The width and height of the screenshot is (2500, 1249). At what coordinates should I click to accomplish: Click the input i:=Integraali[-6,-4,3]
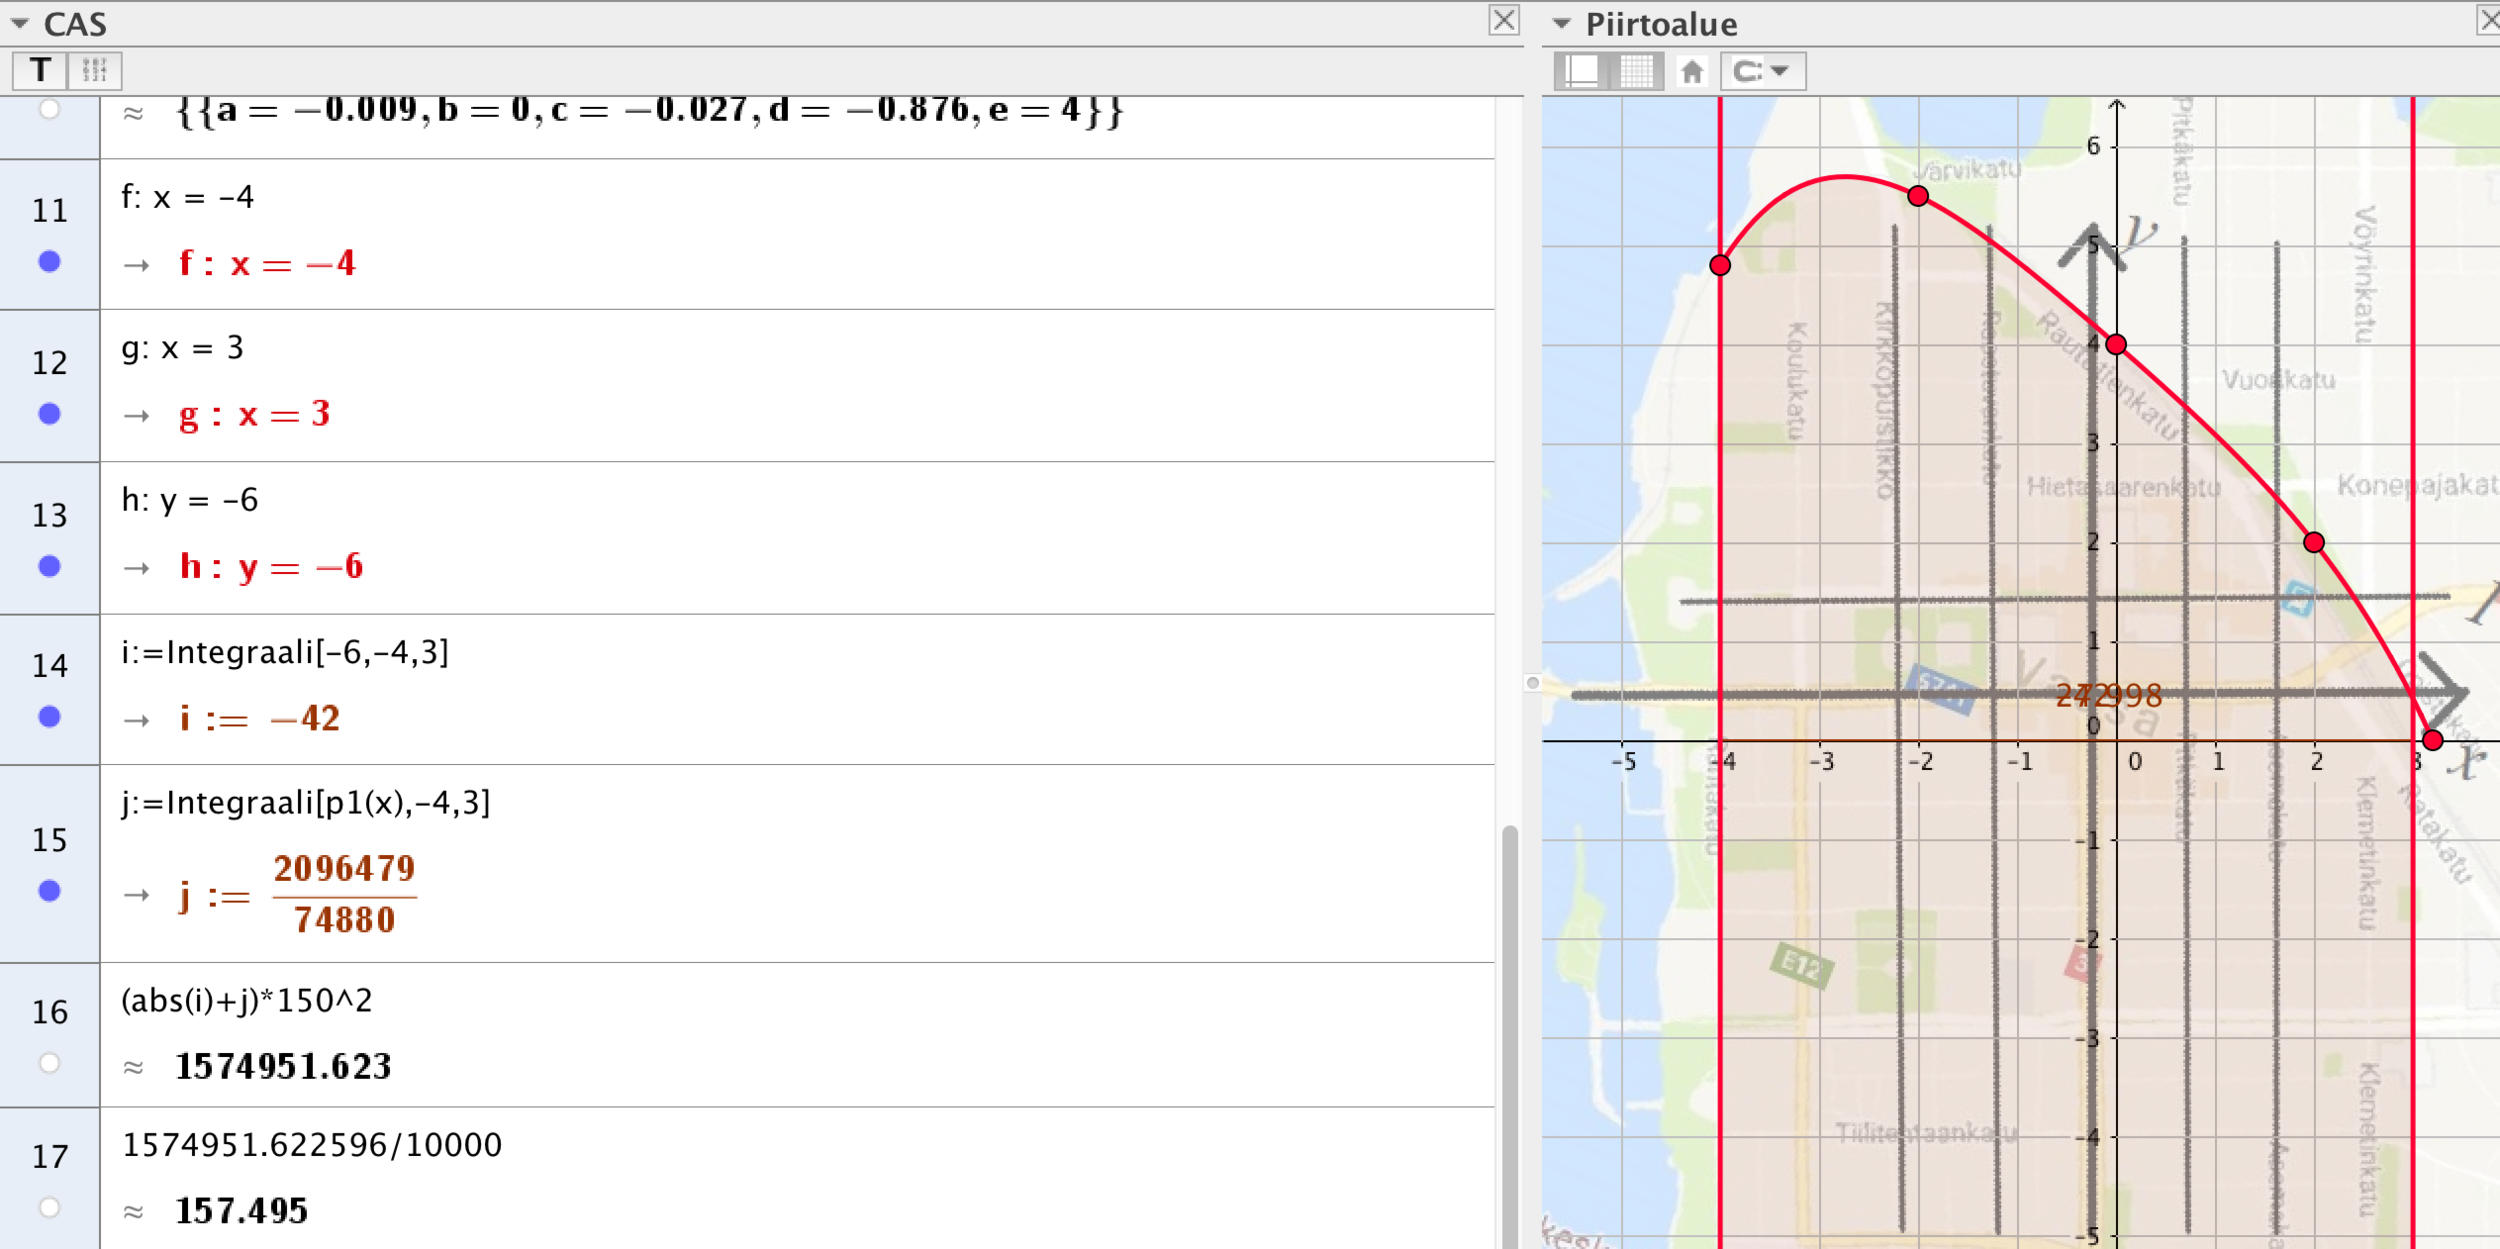point(285,653)
